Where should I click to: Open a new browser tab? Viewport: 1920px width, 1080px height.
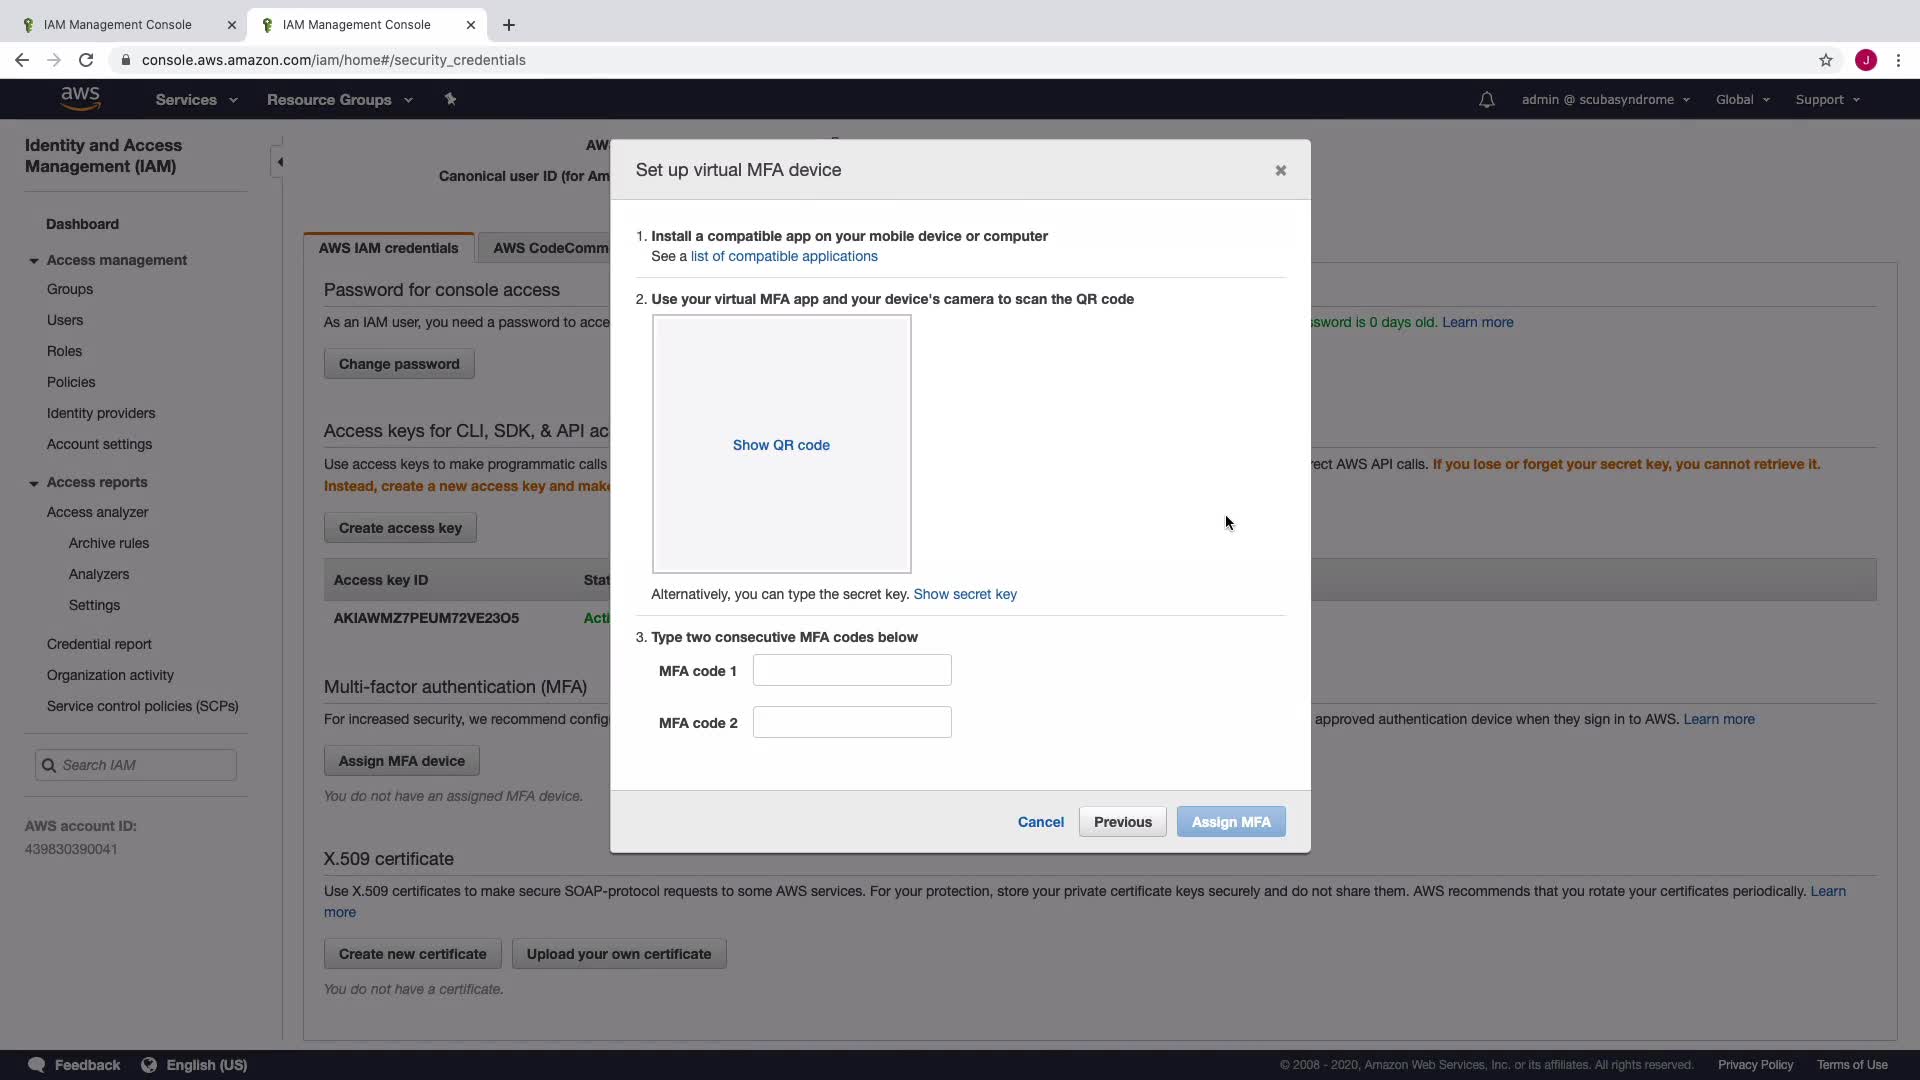click(x=509, y=25)
